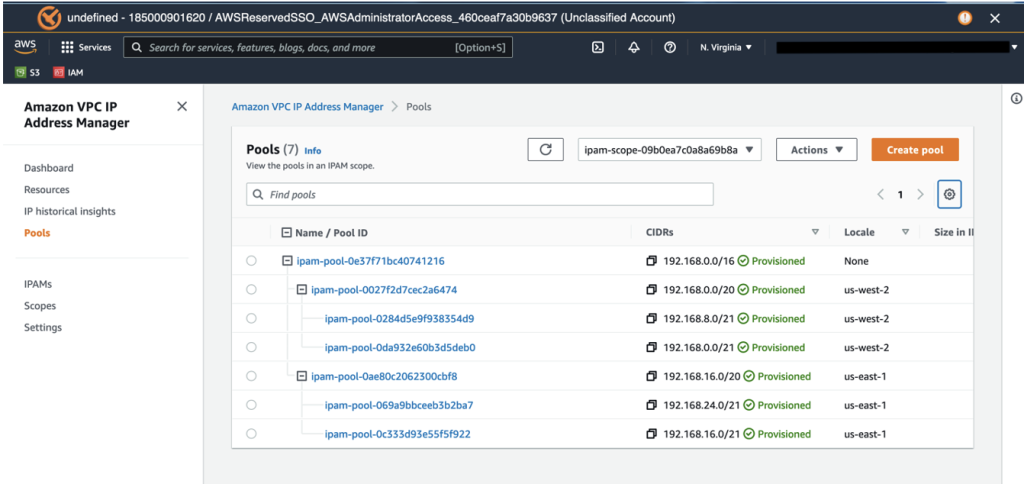The height and width of the screenshot is (484, 1024).
Task: Collapse all via Name / Pool ID header toggle
Action: point(286,233)
